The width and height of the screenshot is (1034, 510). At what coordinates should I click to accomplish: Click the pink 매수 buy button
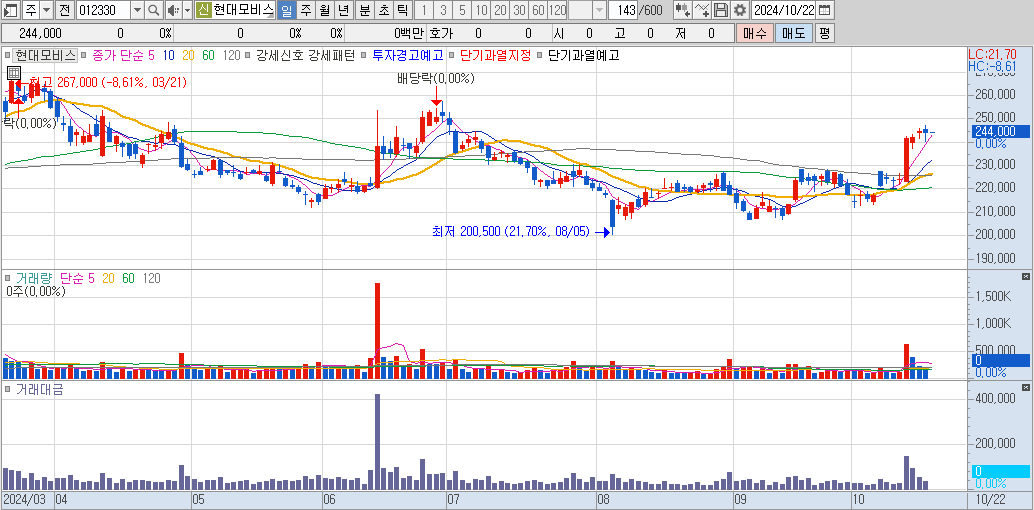tap(754, 33)
